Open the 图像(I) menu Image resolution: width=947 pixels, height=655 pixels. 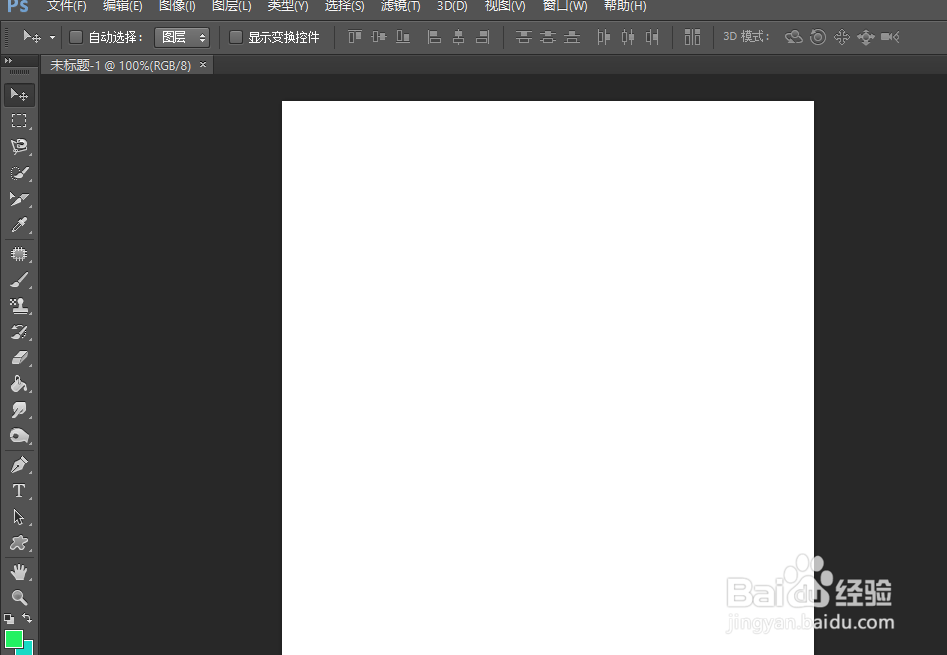tap(177, 6)
